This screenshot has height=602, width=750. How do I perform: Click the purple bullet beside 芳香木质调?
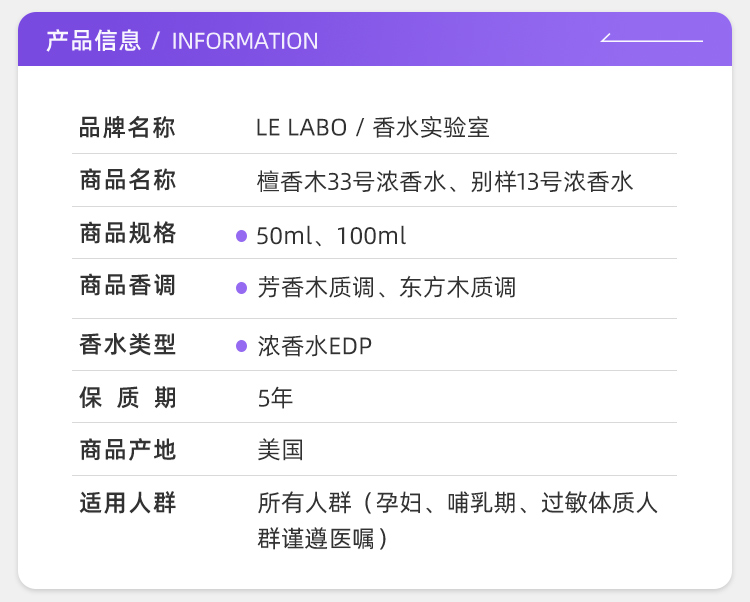pos(241,288)
